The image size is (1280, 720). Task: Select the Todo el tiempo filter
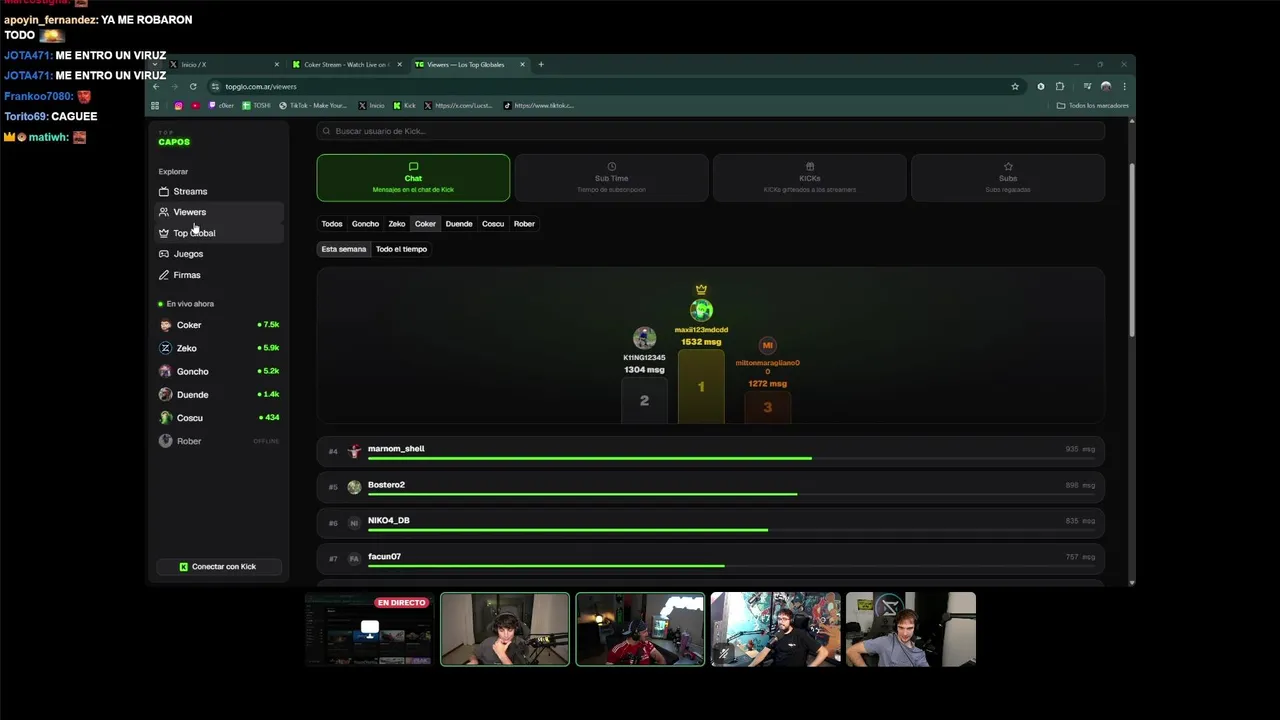(401, 249)
